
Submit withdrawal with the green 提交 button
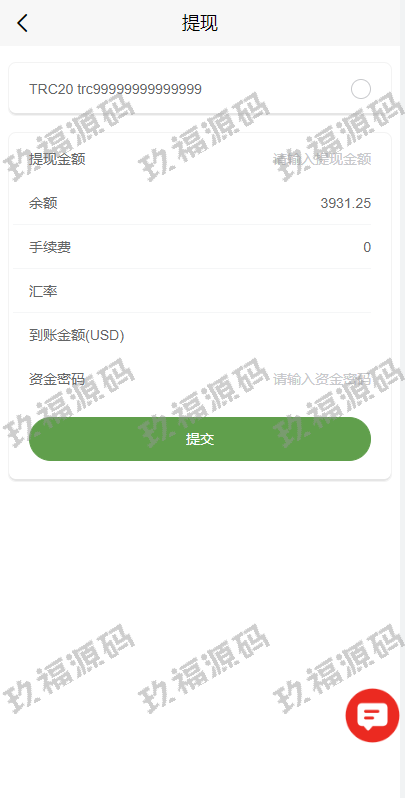click(200, 439)
